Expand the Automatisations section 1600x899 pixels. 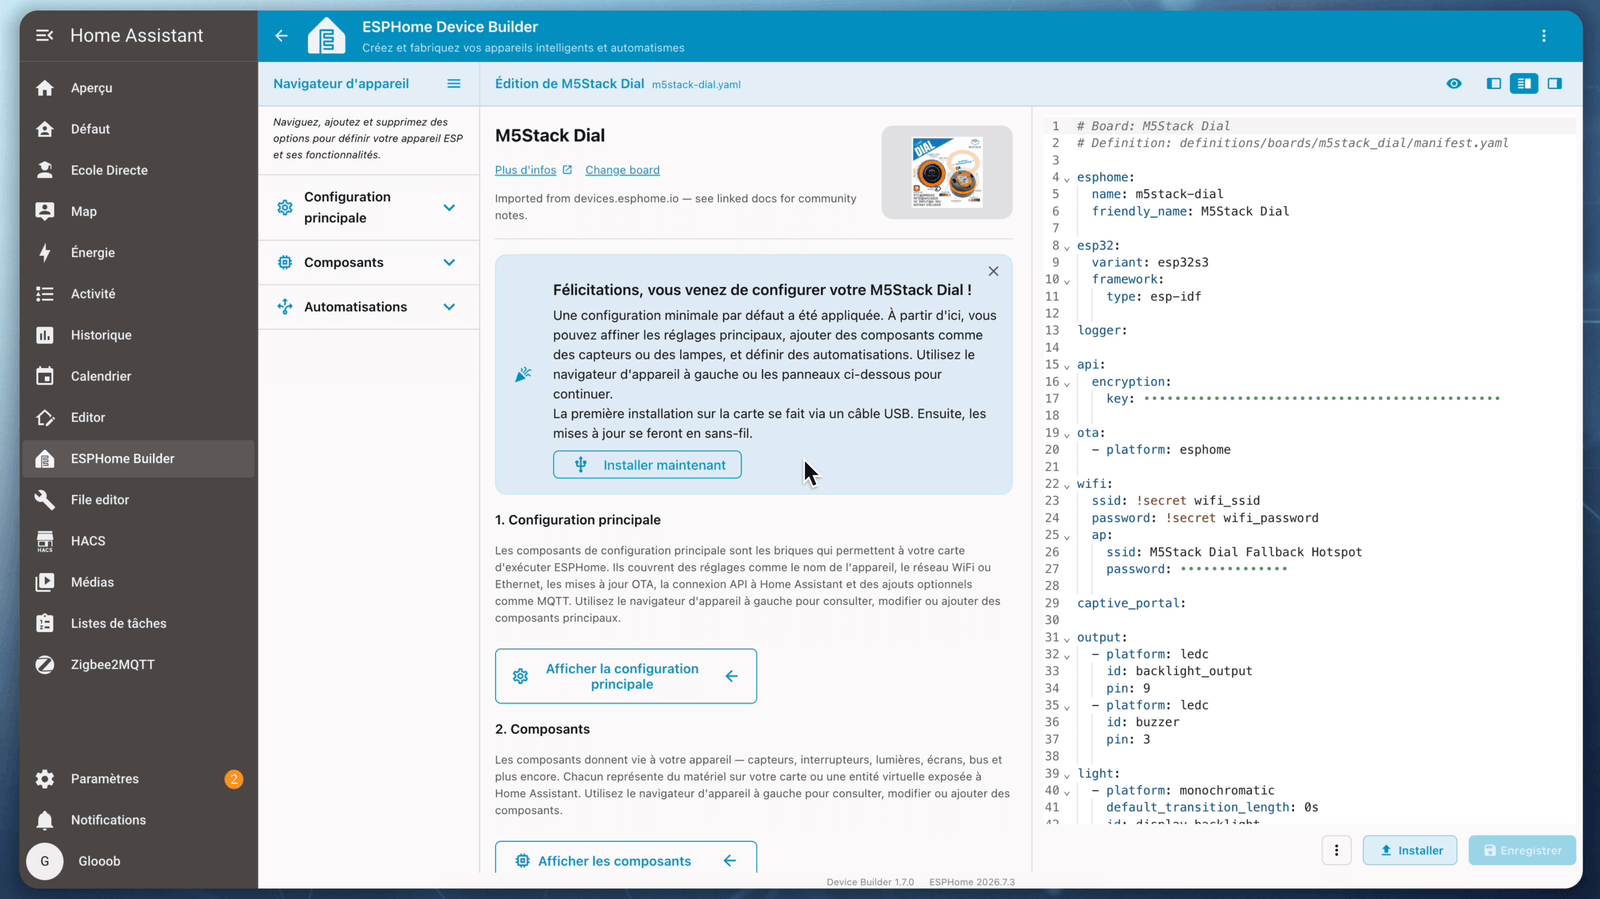point(368,307)
